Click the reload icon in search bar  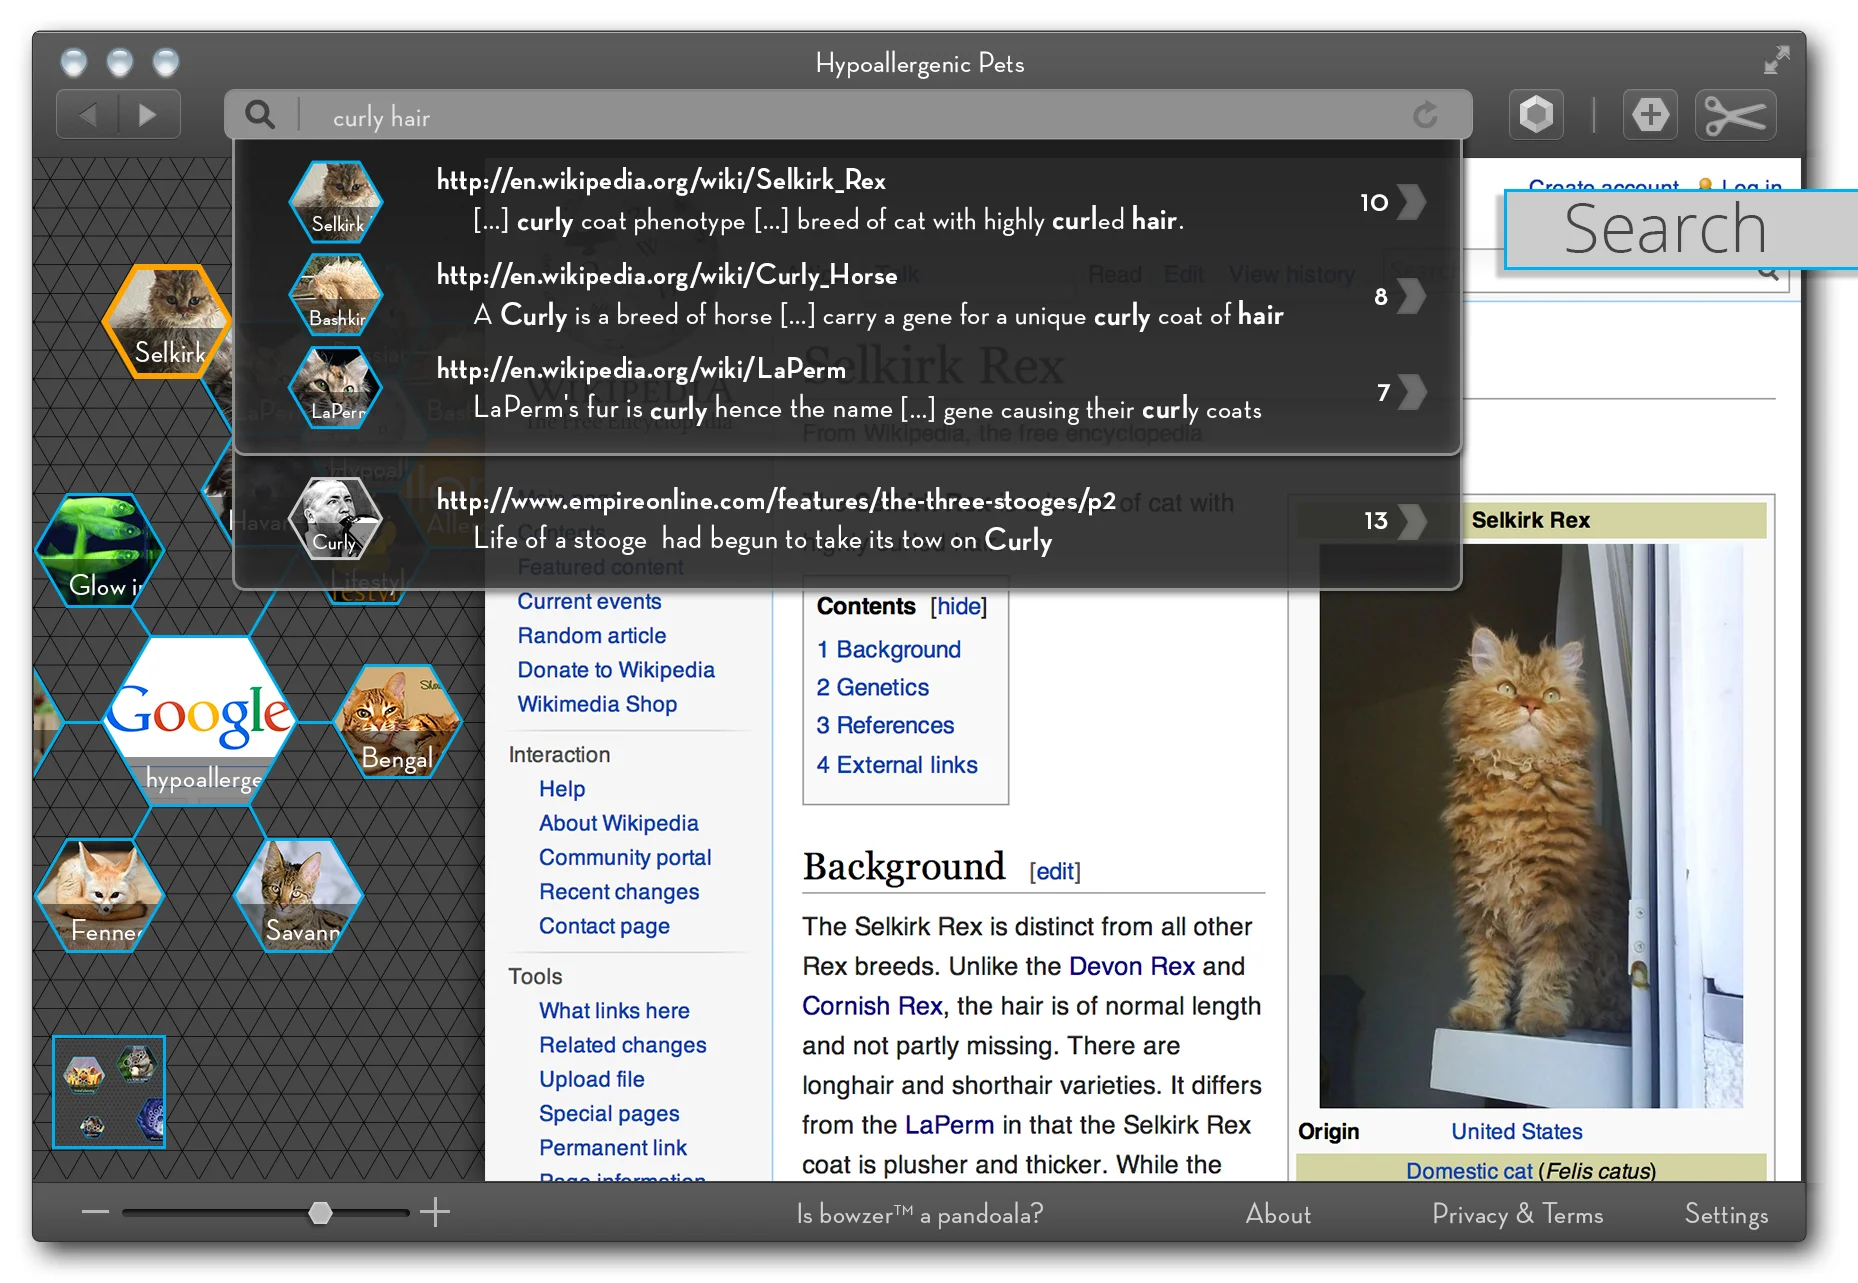coord(1425,115)
